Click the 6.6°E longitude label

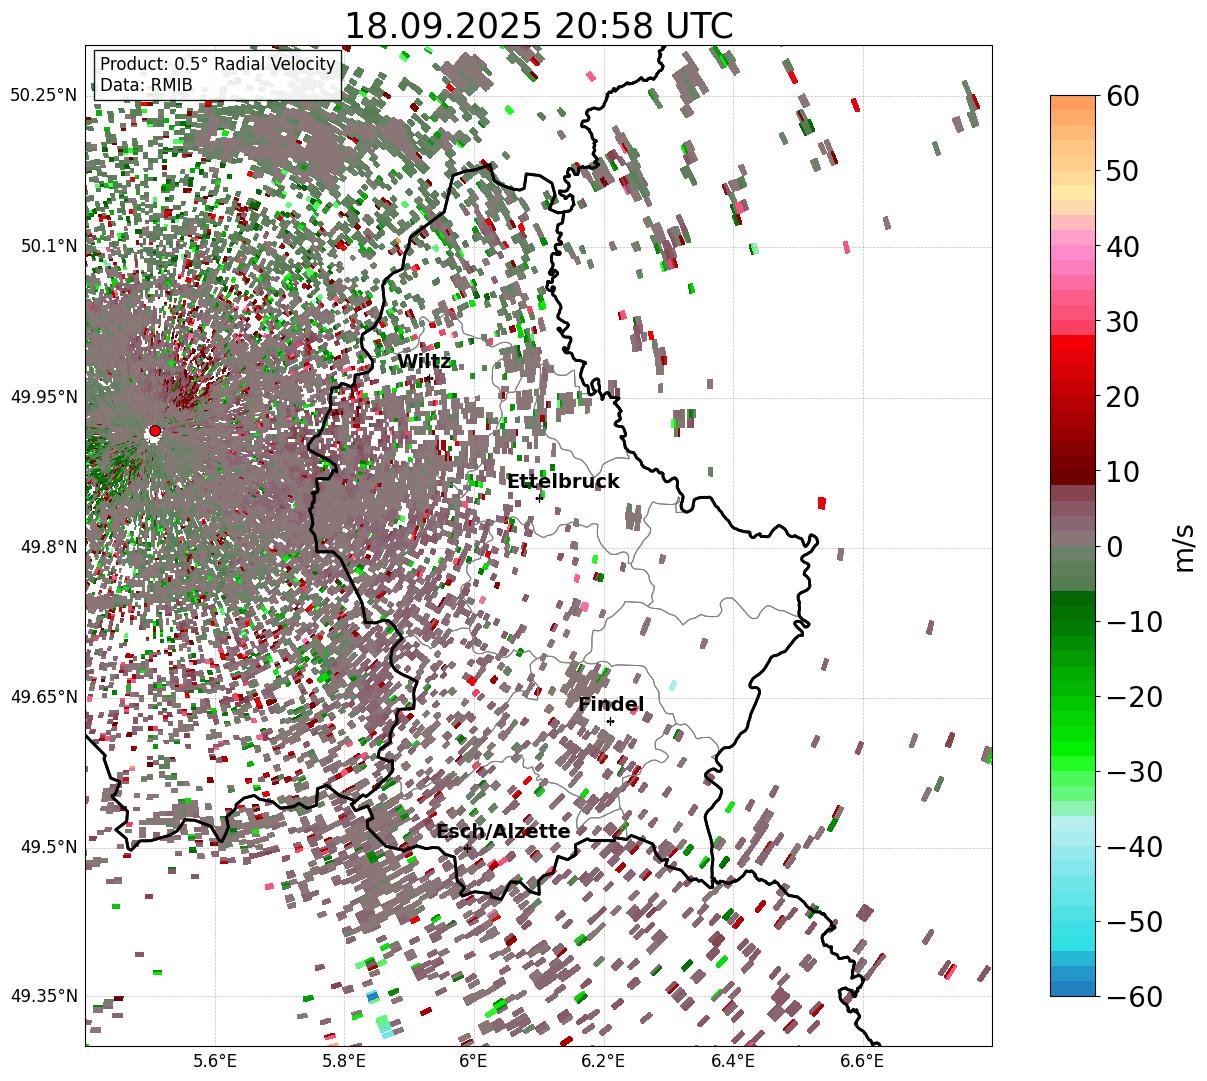click(861, 1060)
